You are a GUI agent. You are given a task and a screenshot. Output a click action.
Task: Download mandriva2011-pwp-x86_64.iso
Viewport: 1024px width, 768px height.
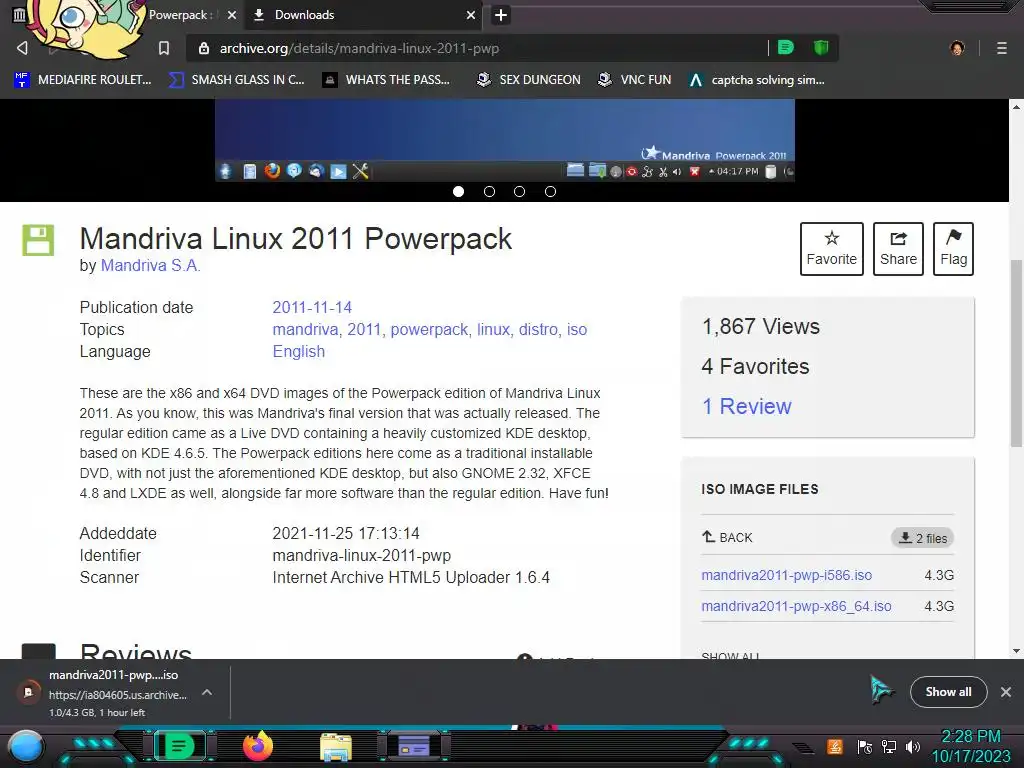(796, 606)
